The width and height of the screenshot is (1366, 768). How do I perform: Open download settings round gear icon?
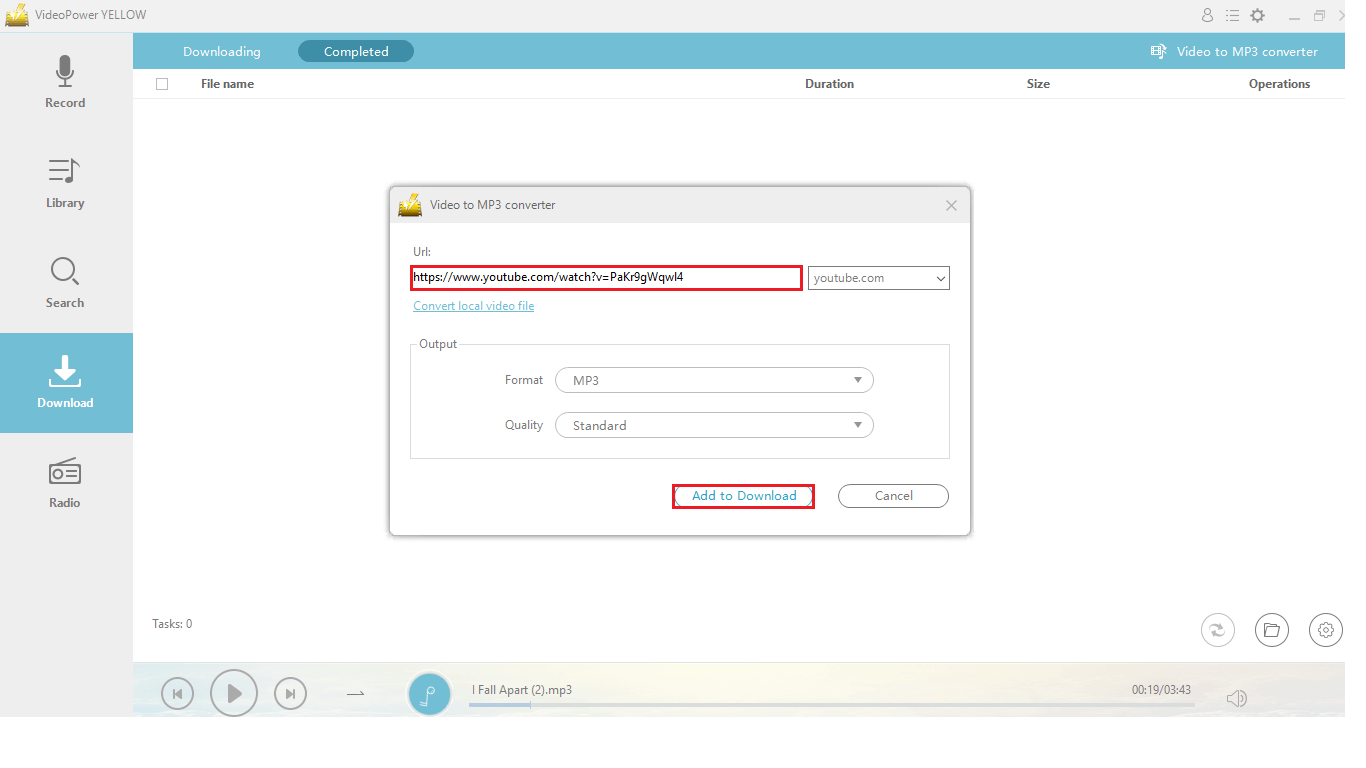pos(1326,630)
